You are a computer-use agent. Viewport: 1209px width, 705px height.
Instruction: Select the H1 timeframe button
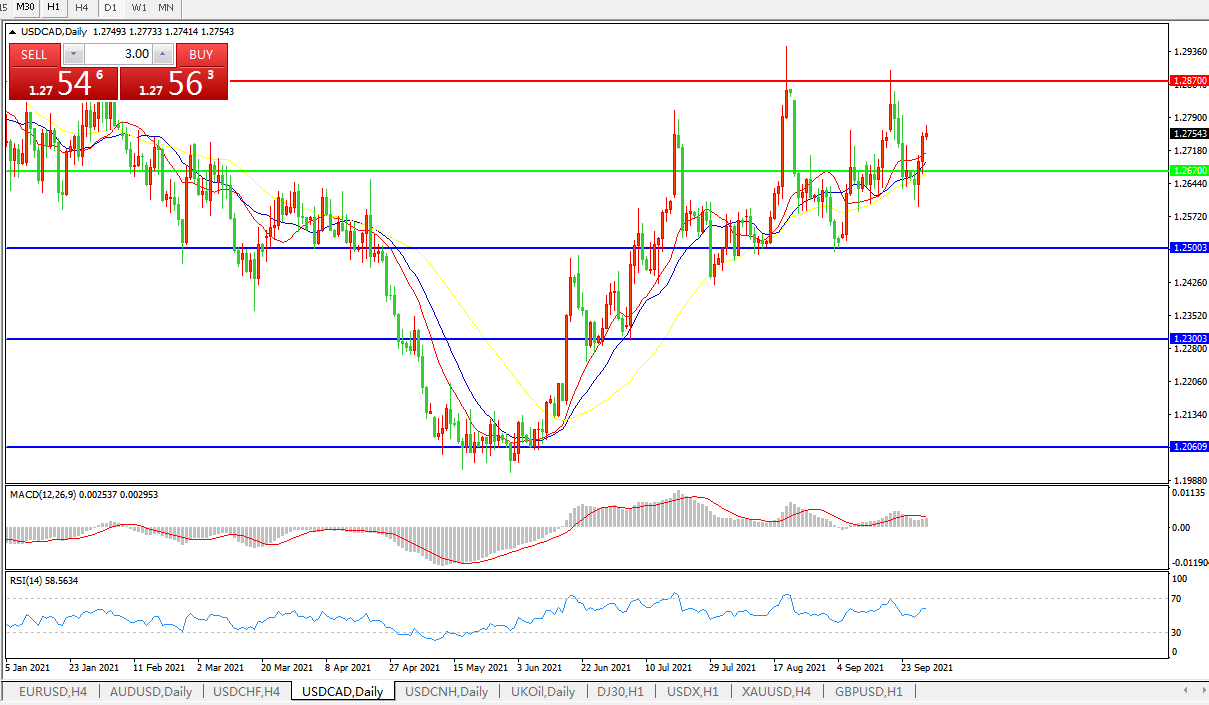click(53, 7)
